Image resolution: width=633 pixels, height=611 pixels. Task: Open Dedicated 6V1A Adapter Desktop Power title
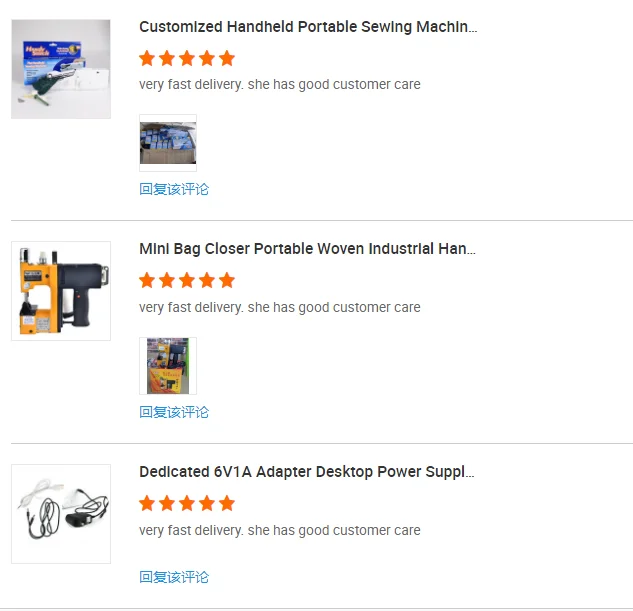coord(306,472)
